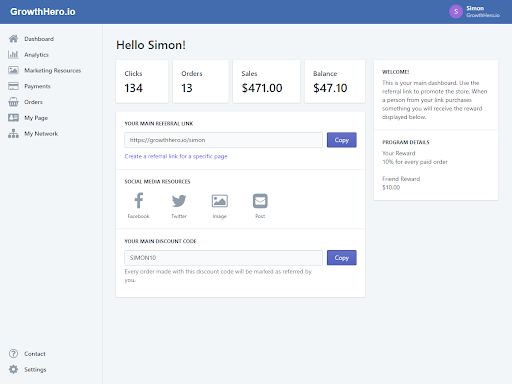This screenshot has width=512, height=384.
Task: Click the referral link input field
Action: pyautogui.click(x=223, y=140)
